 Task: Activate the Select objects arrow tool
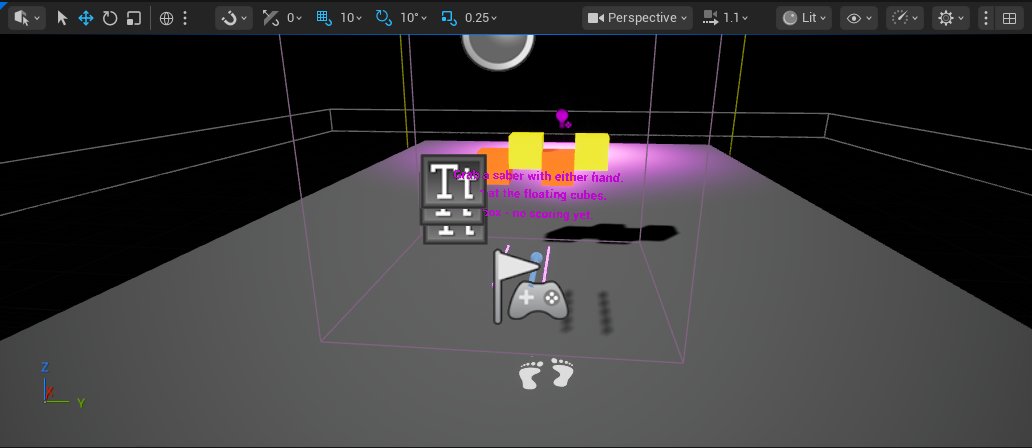click(x=63, y=18)
